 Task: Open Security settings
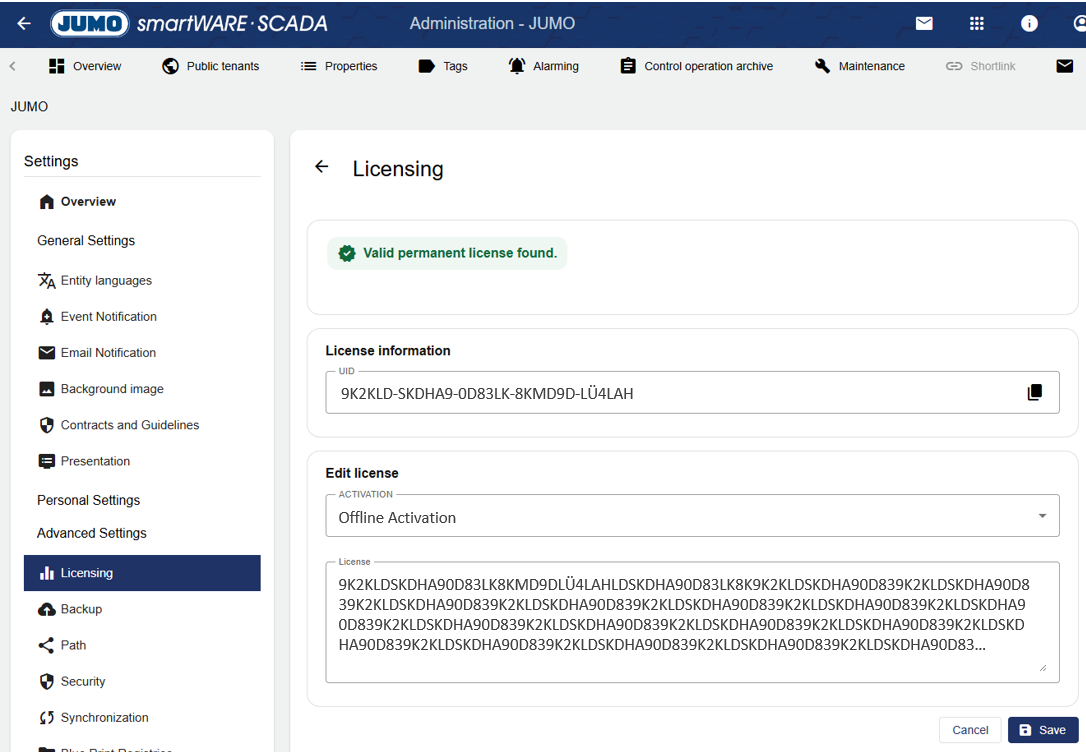(142, 681)
